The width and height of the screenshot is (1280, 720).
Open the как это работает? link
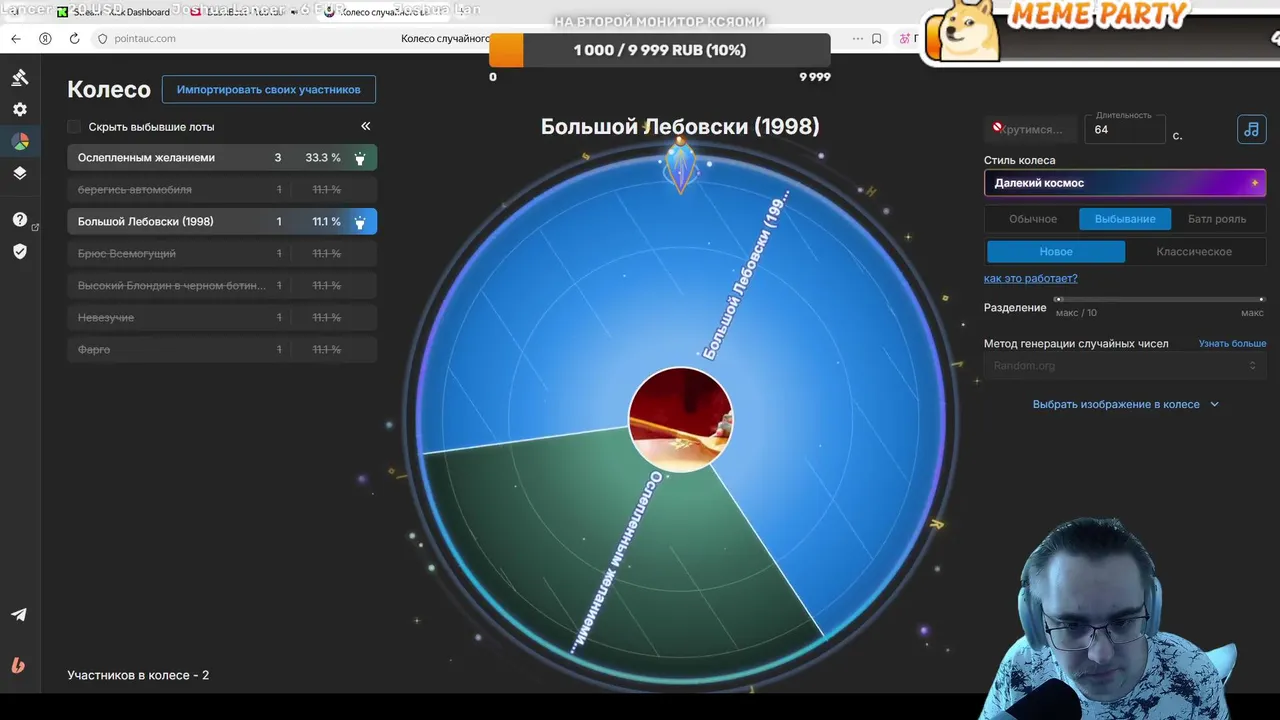click(x=1030, y=278)
